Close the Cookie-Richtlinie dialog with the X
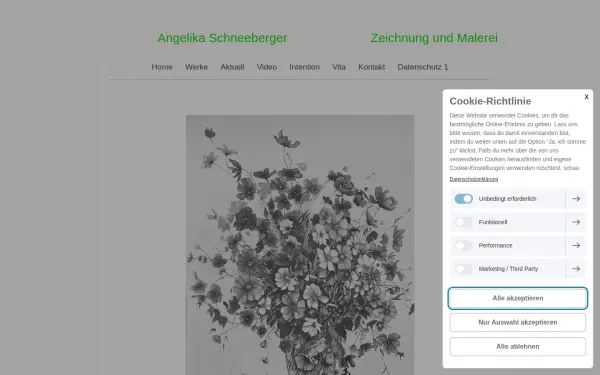The image size is (600, 375). click(x=586, y=97)
